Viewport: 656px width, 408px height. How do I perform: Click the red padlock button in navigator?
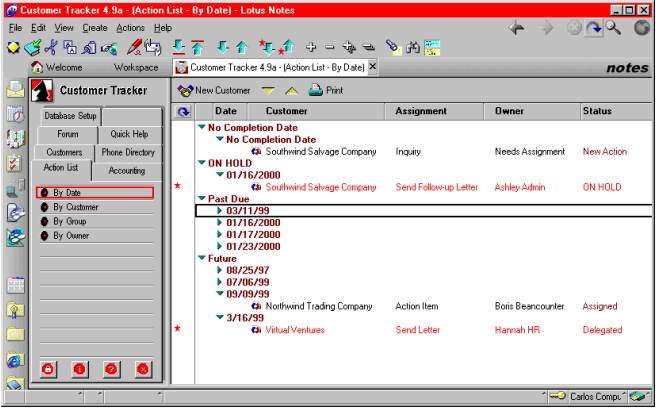pyautogui.click(x=49, y=370)
